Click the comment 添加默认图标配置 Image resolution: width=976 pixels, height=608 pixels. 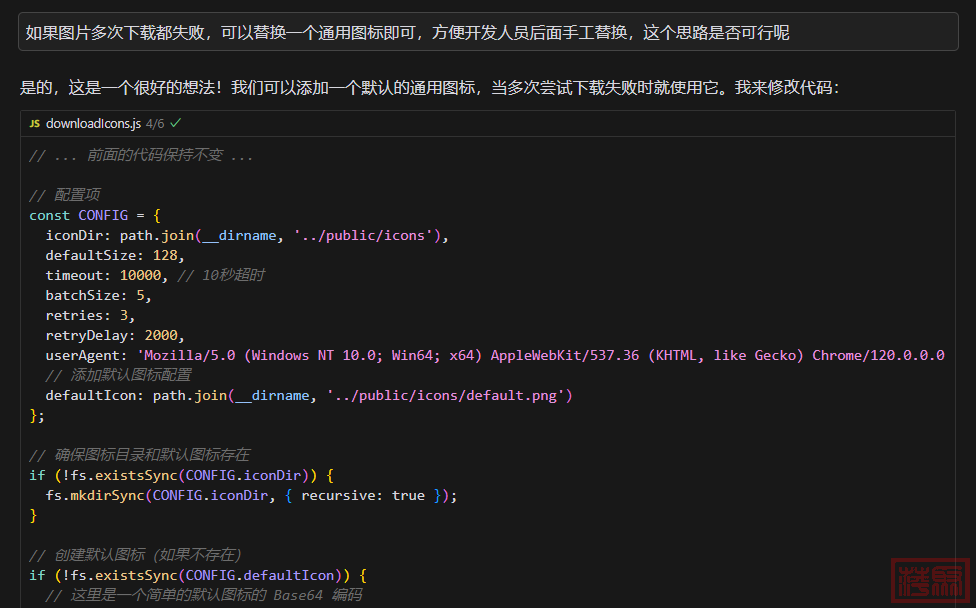118,375
